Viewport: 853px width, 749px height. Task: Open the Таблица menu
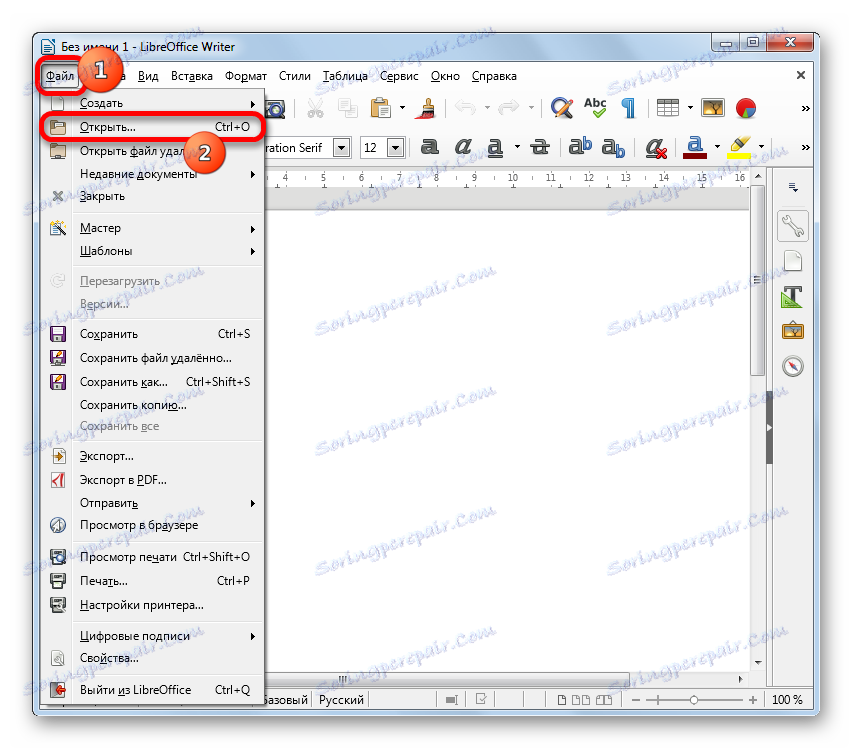[x=345, y=76]
